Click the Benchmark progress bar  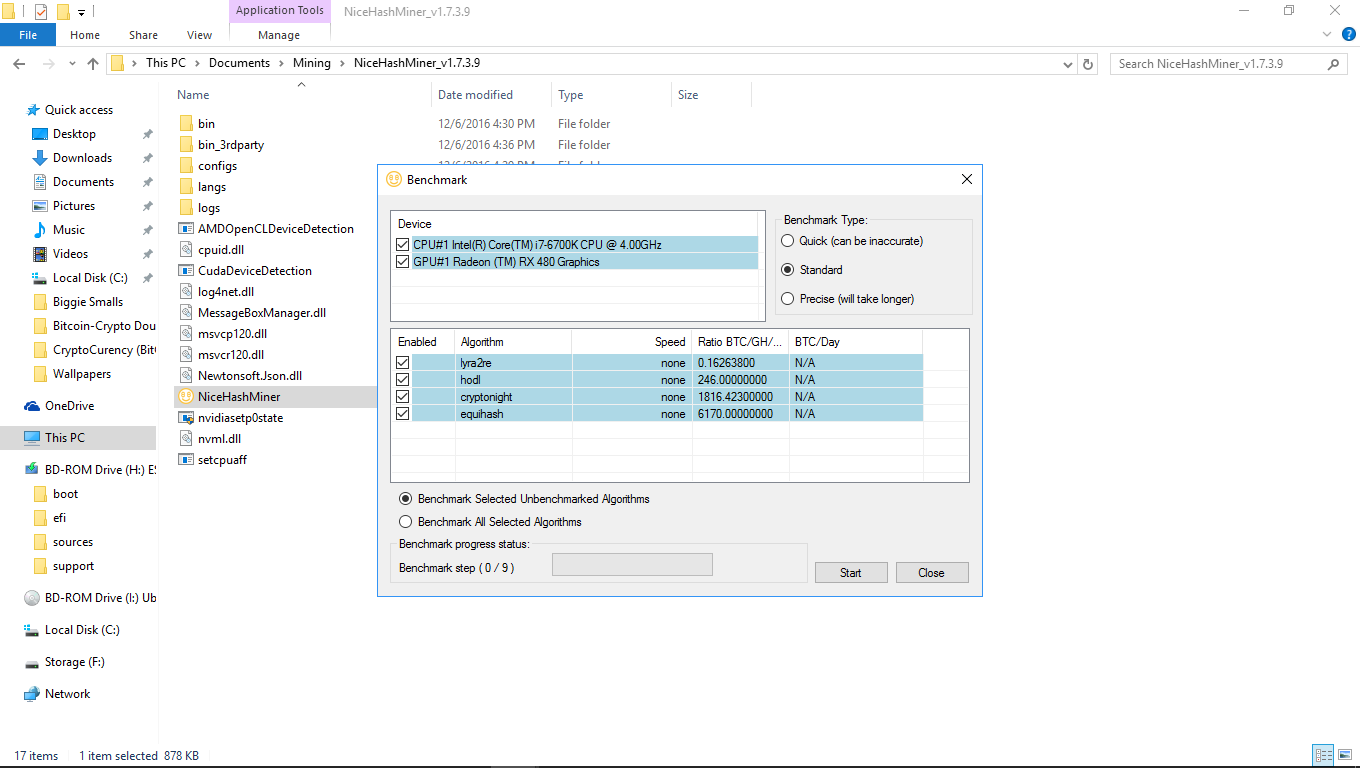[632, 565]
